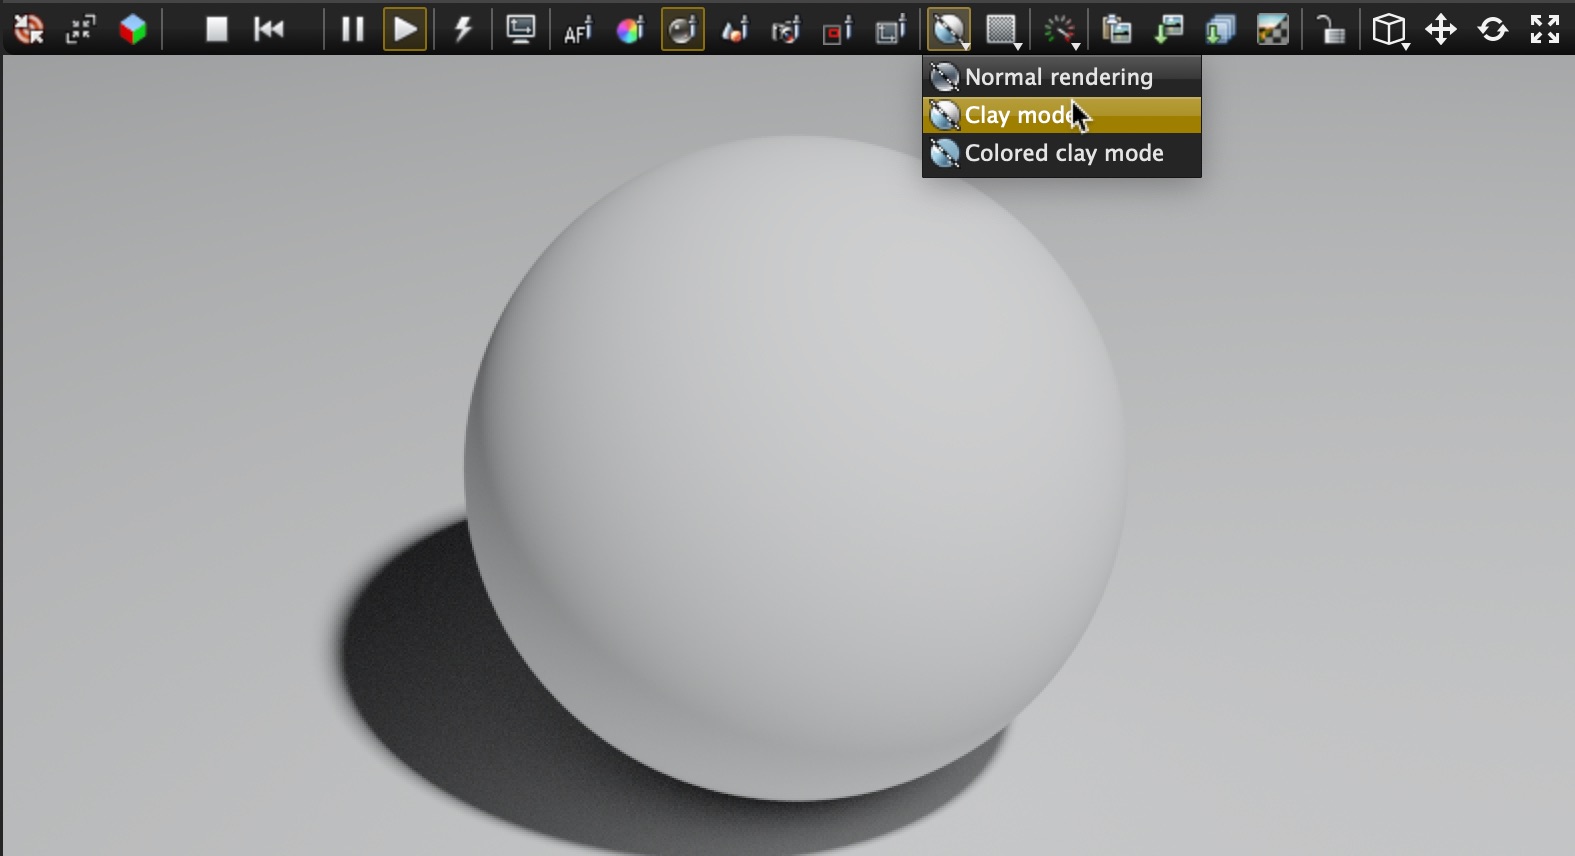
Task: Choose Clay mode from the menu
Action: click(1062, 115)
